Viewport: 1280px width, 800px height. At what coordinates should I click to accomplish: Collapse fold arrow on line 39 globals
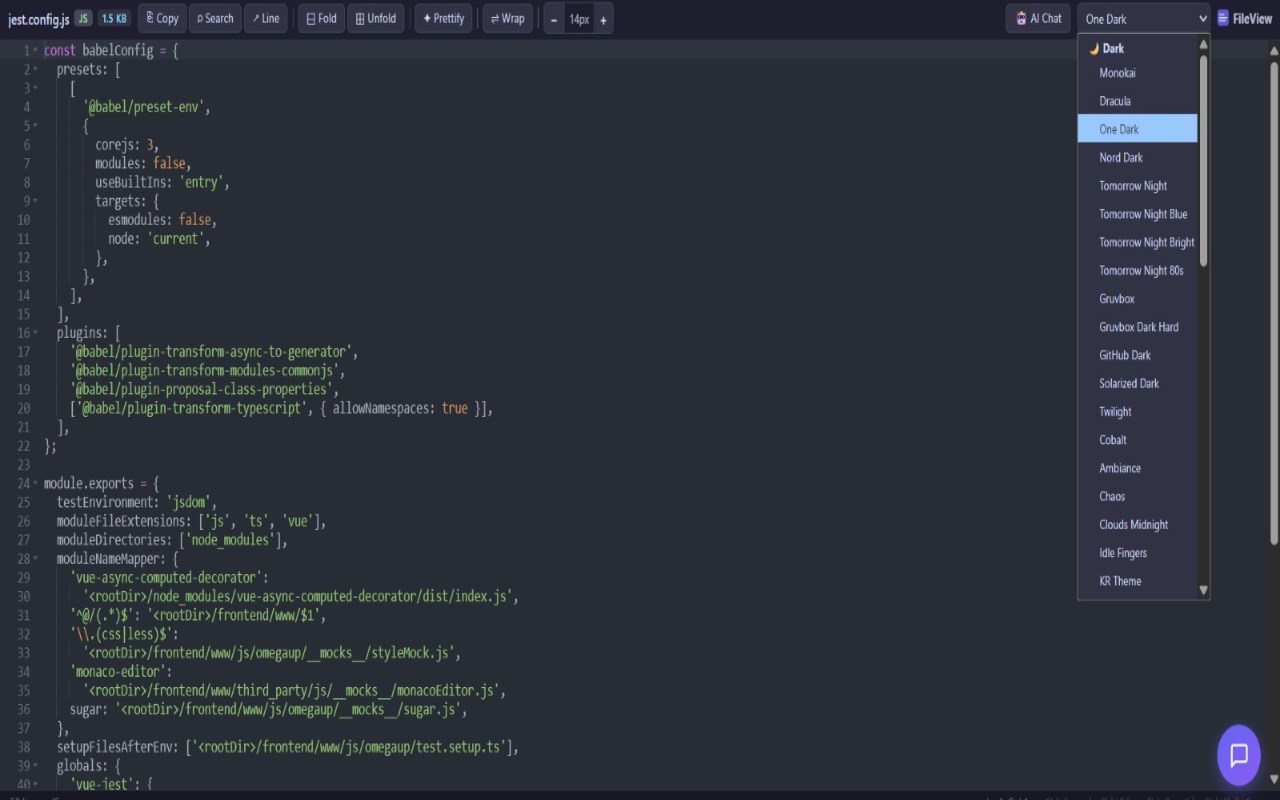(x=36, y=766)
